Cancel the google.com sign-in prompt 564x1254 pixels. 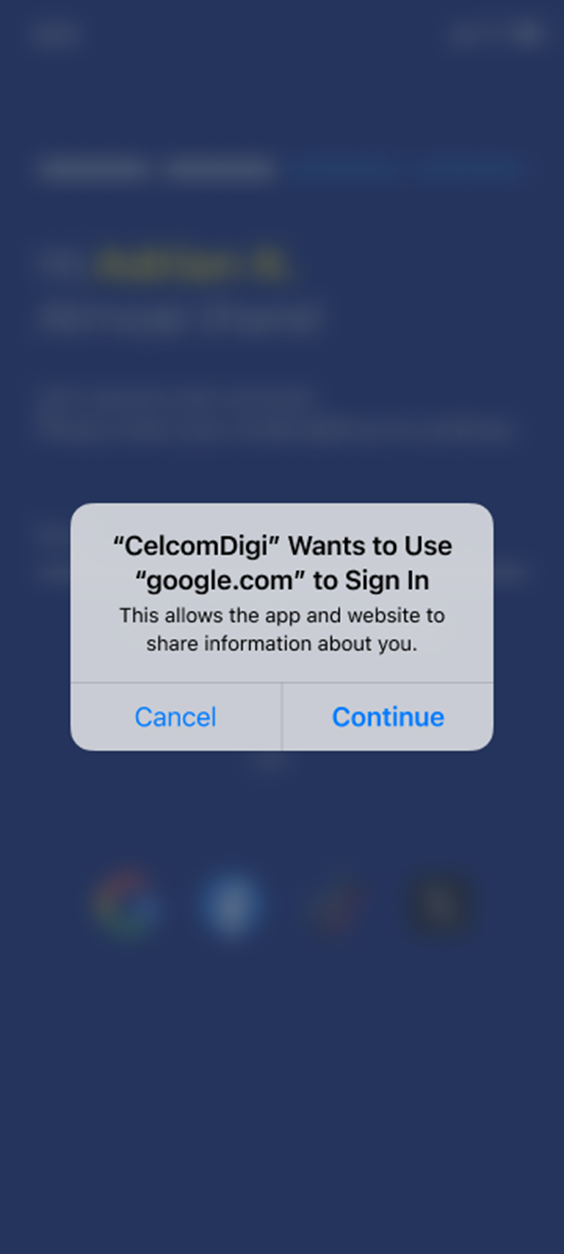(x=176, y=717)
